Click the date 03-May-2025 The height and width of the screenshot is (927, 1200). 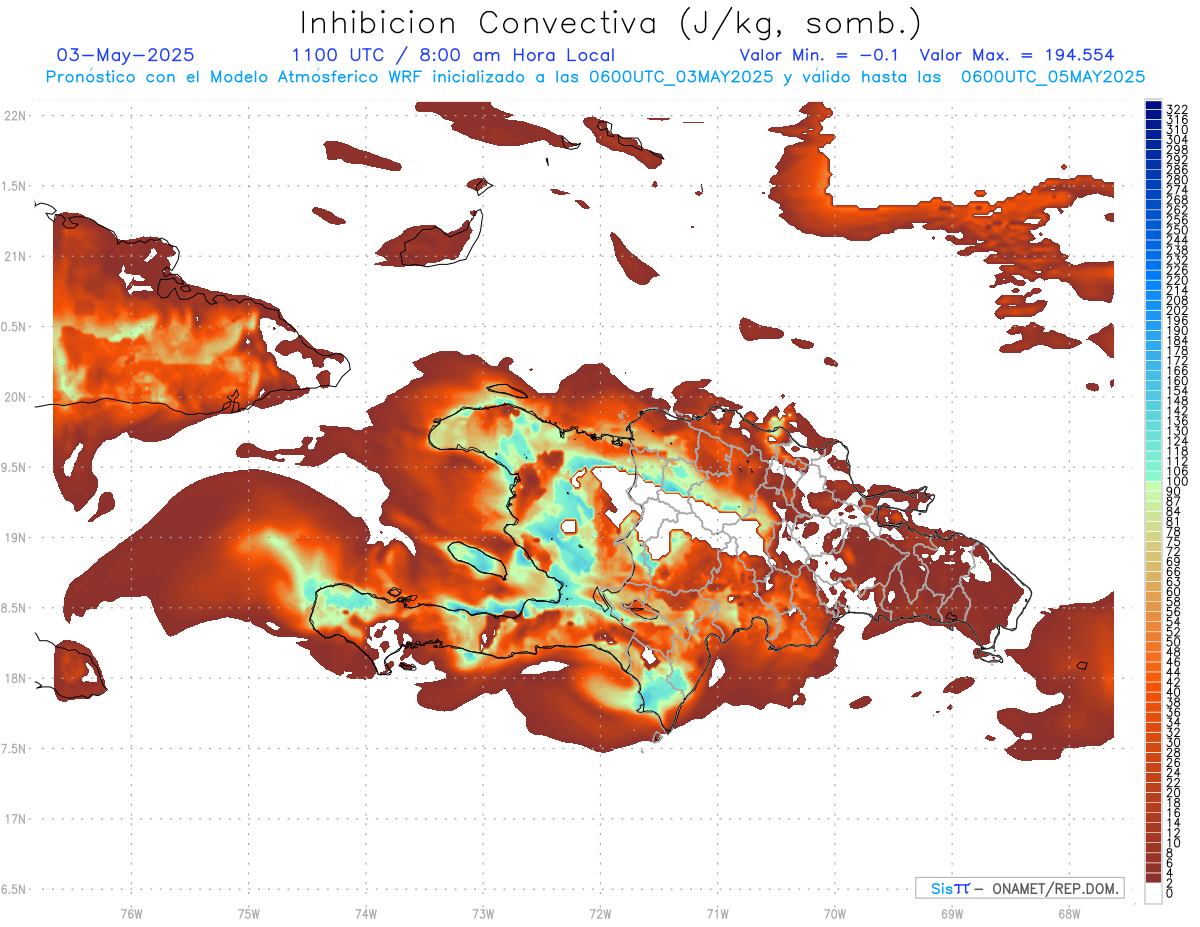(x=126, y=55)
